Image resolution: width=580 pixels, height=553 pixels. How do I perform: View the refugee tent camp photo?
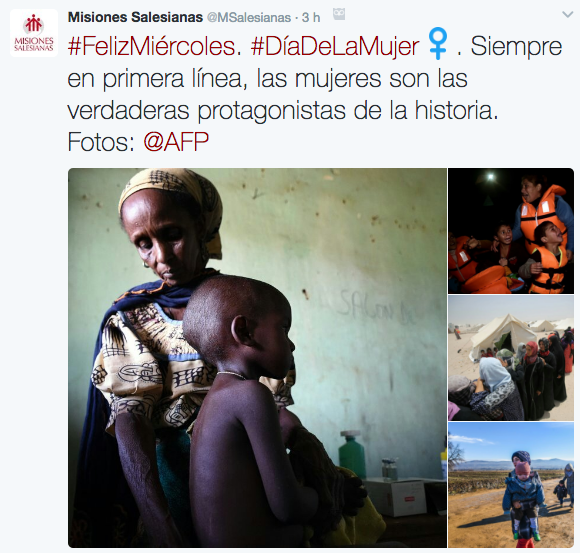[x=511, y=358]
